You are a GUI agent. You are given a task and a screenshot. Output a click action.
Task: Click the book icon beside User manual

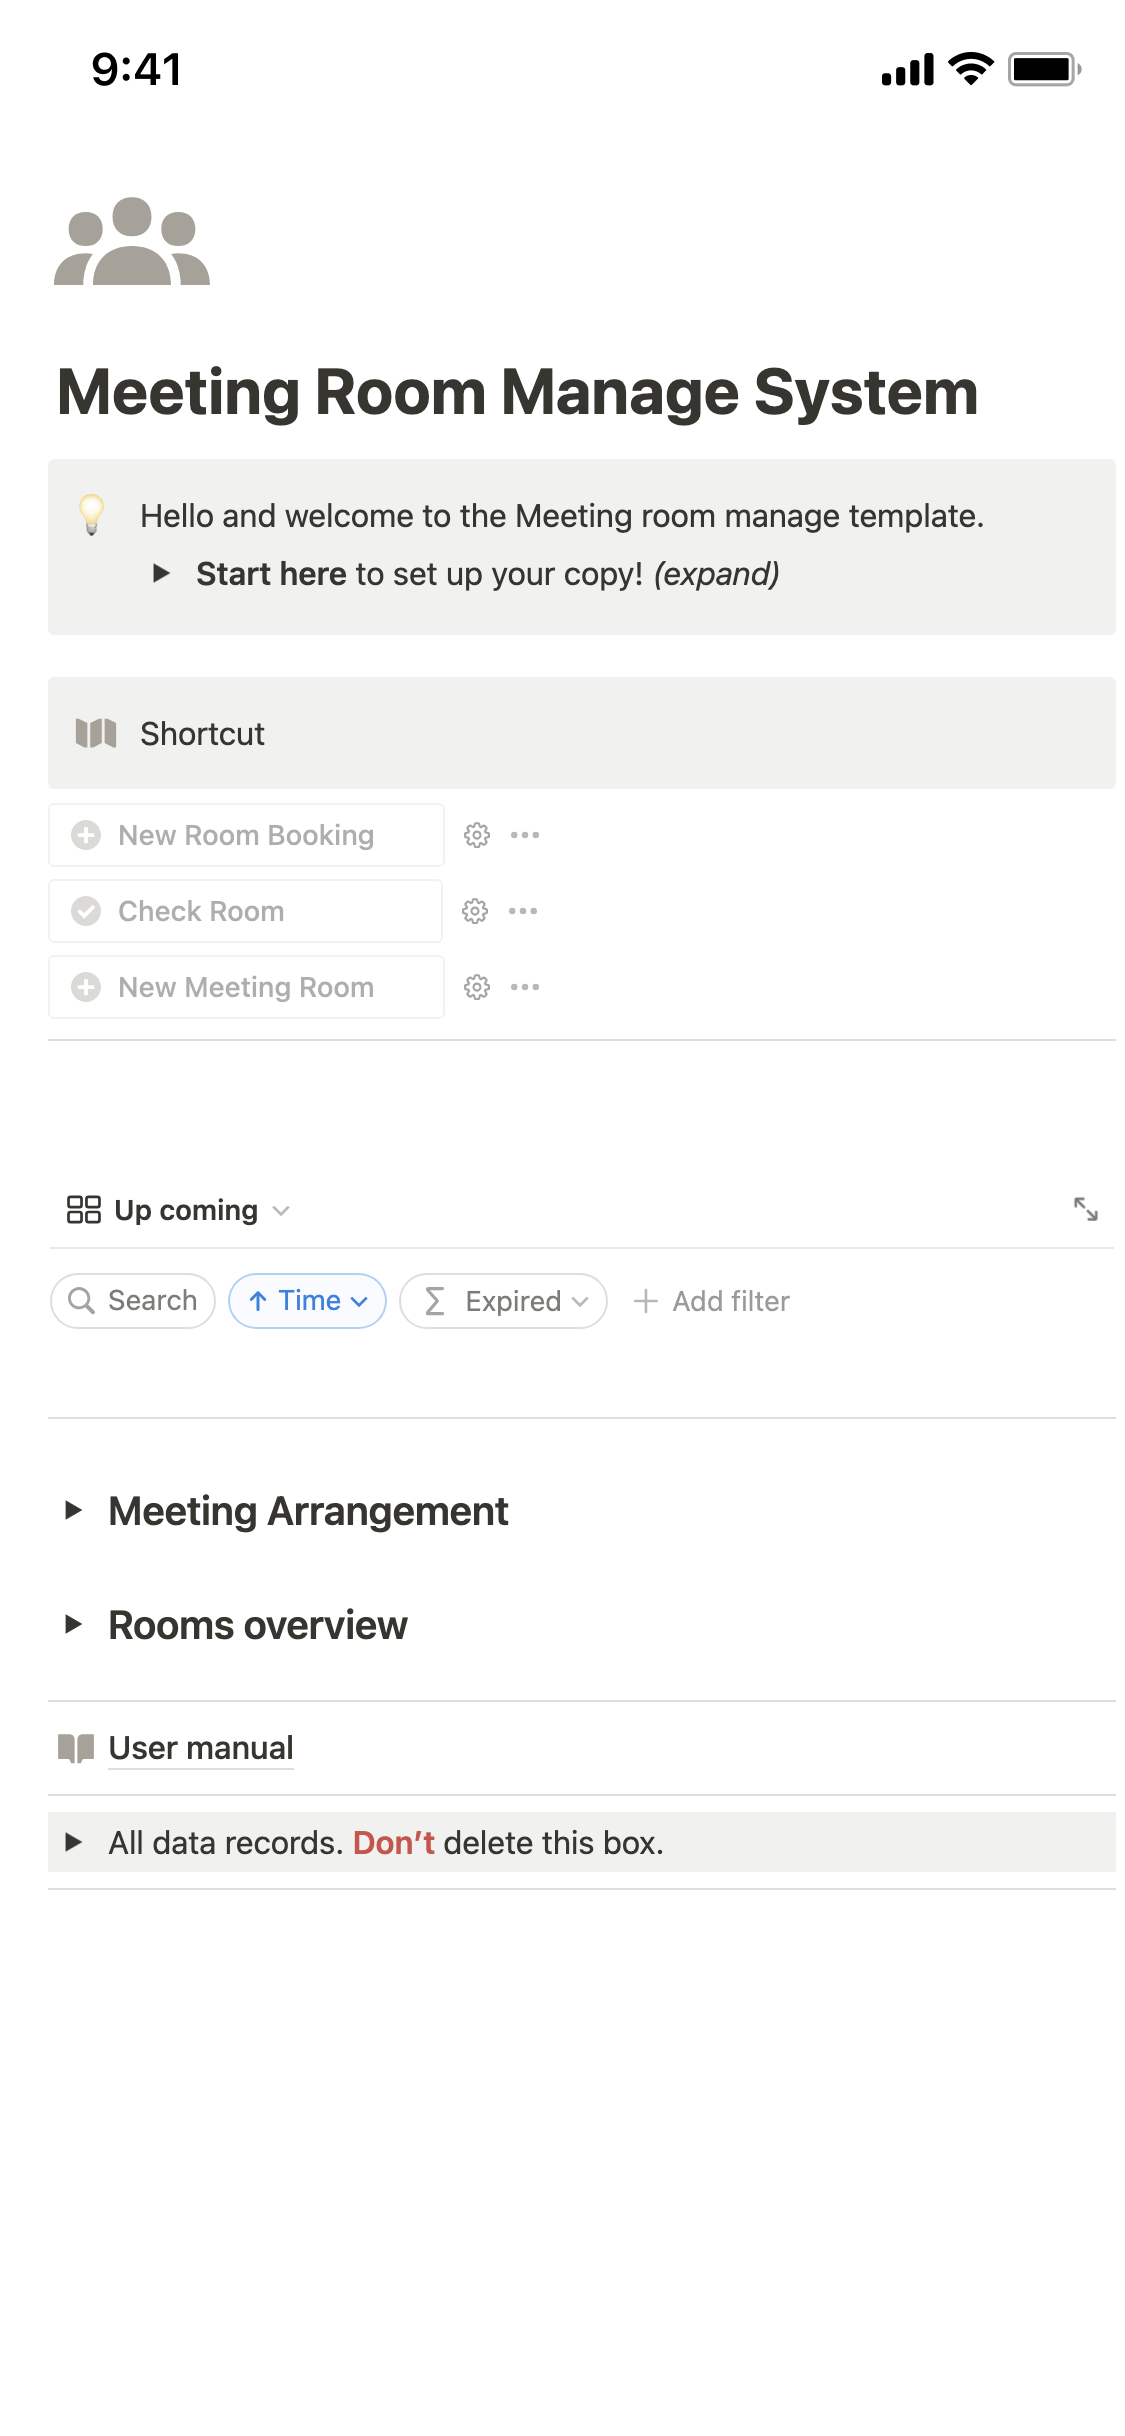click(x=75, y=1746)
